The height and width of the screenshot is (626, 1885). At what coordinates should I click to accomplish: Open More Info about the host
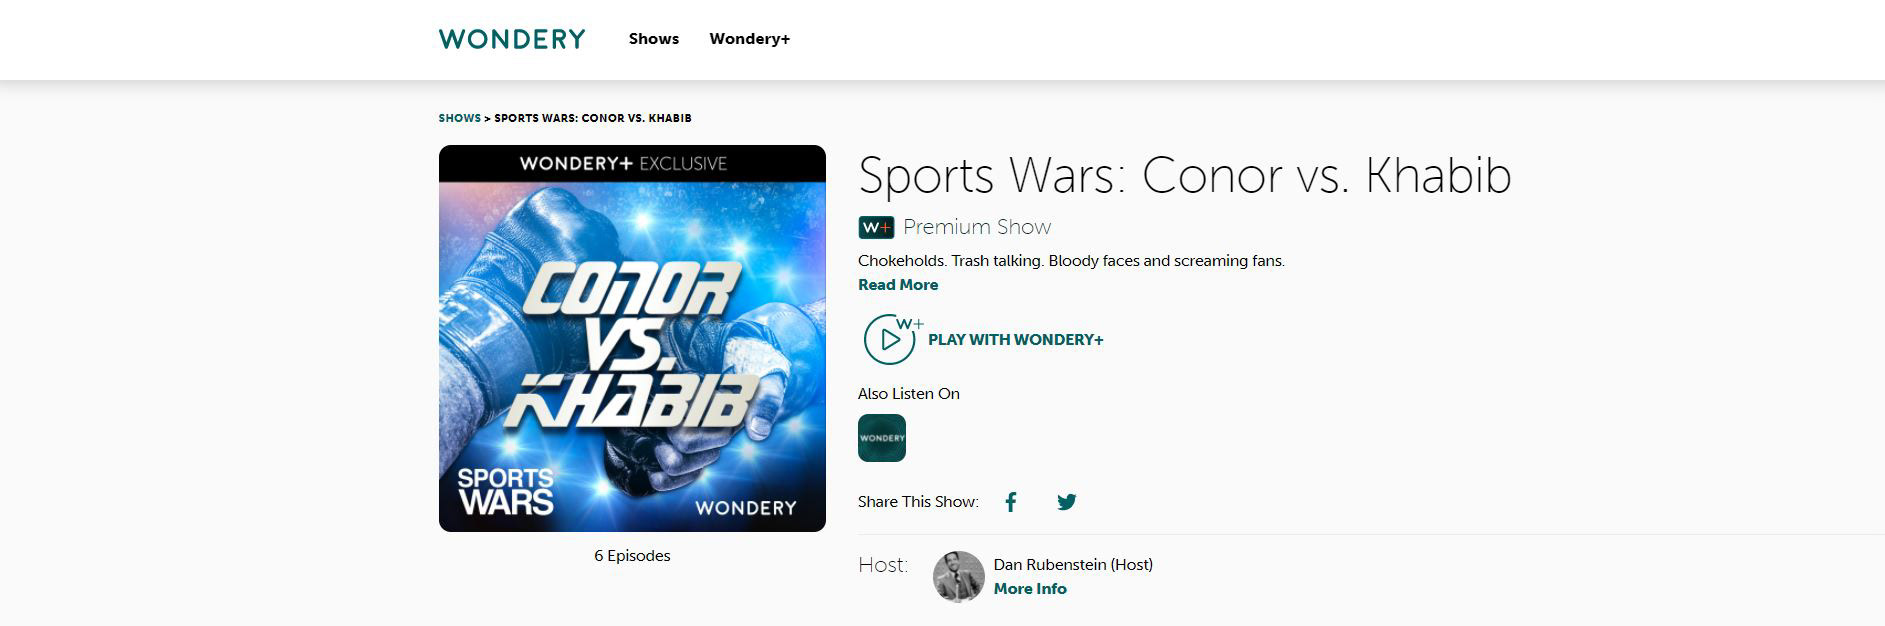click(x=1030, y=589)
